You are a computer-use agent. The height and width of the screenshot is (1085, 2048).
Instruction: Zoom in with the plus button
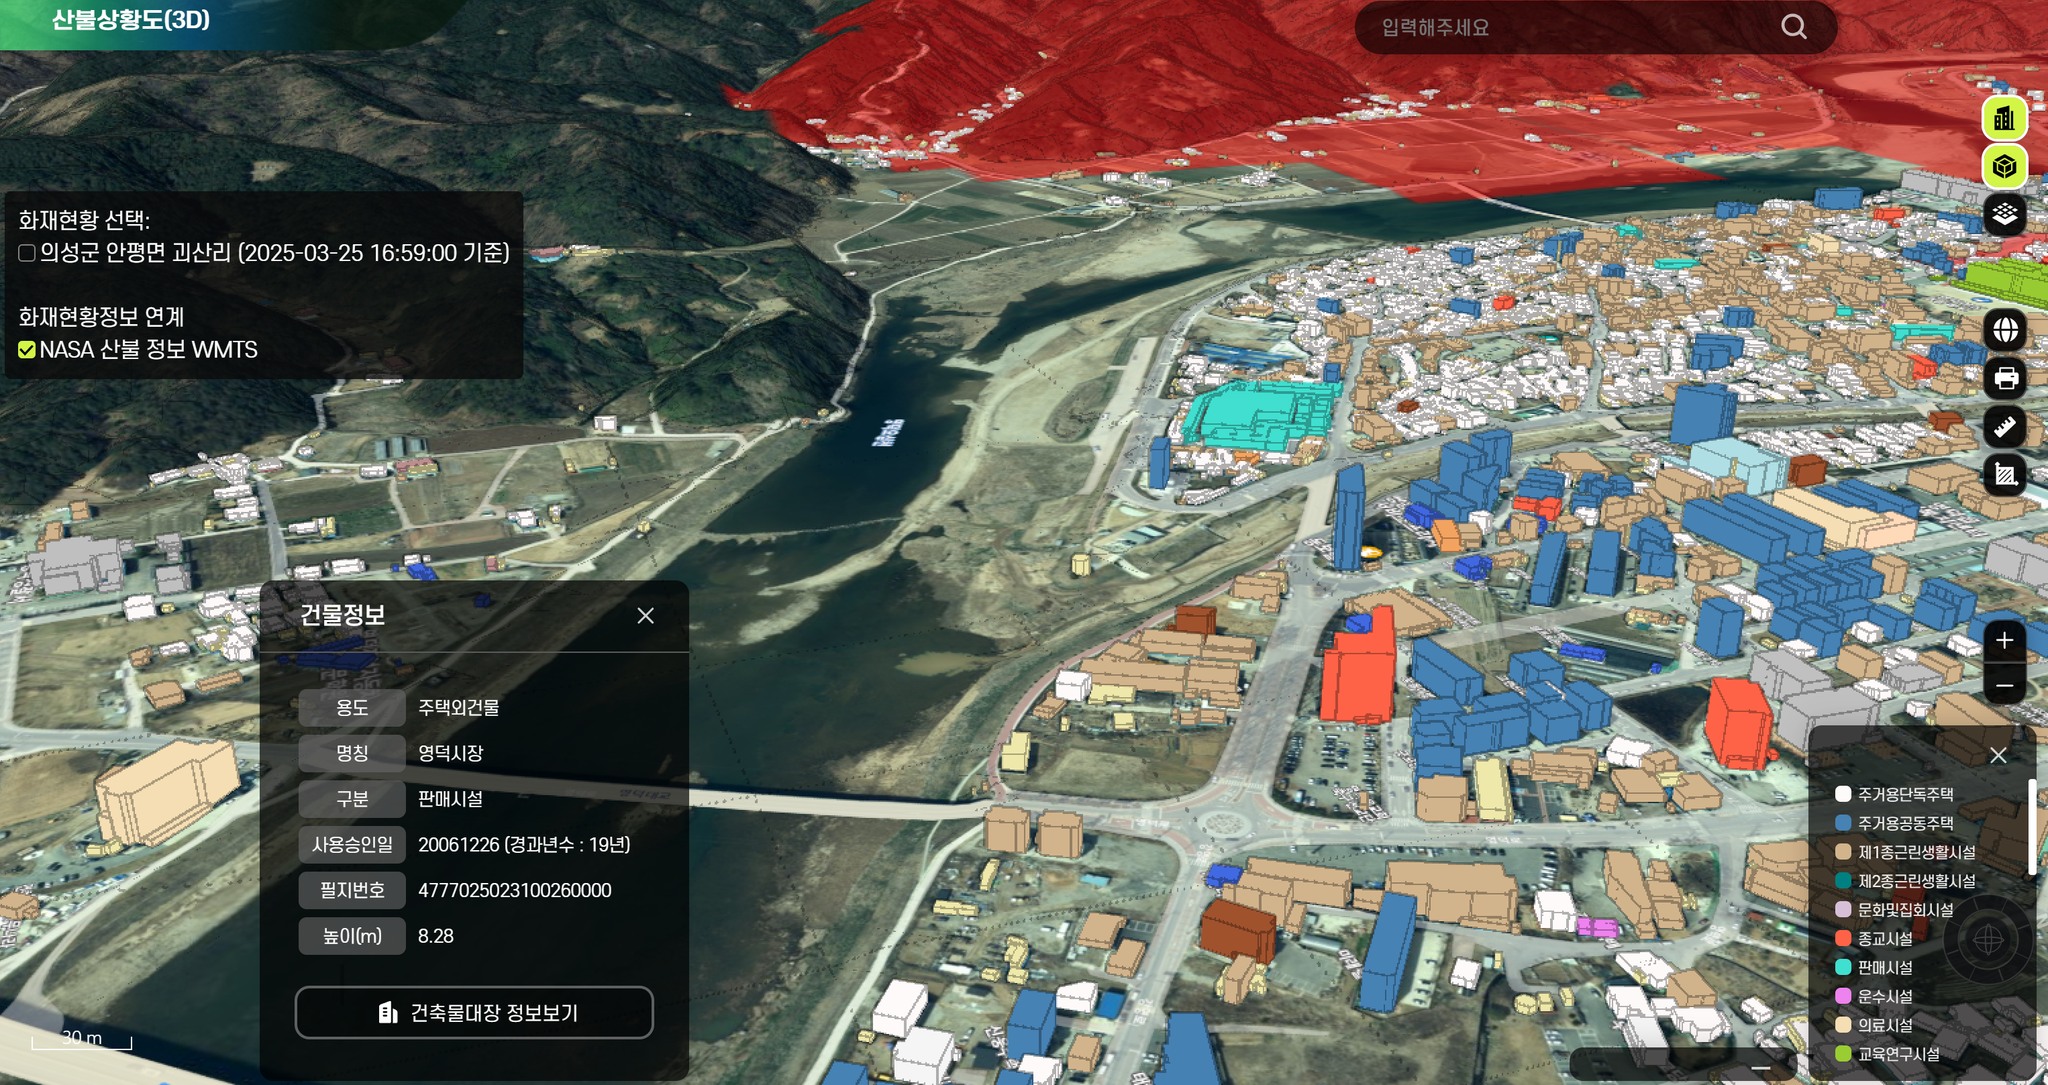click(x=2004, y=640)
